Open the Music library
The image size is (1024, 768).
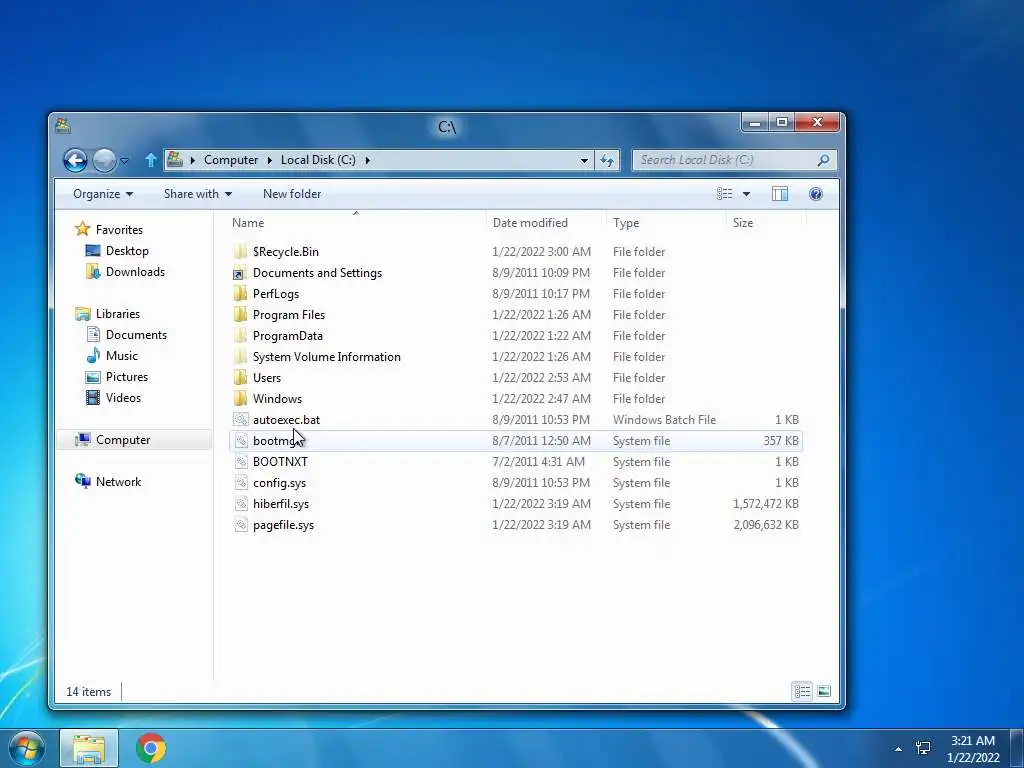(x=121, y=356)
